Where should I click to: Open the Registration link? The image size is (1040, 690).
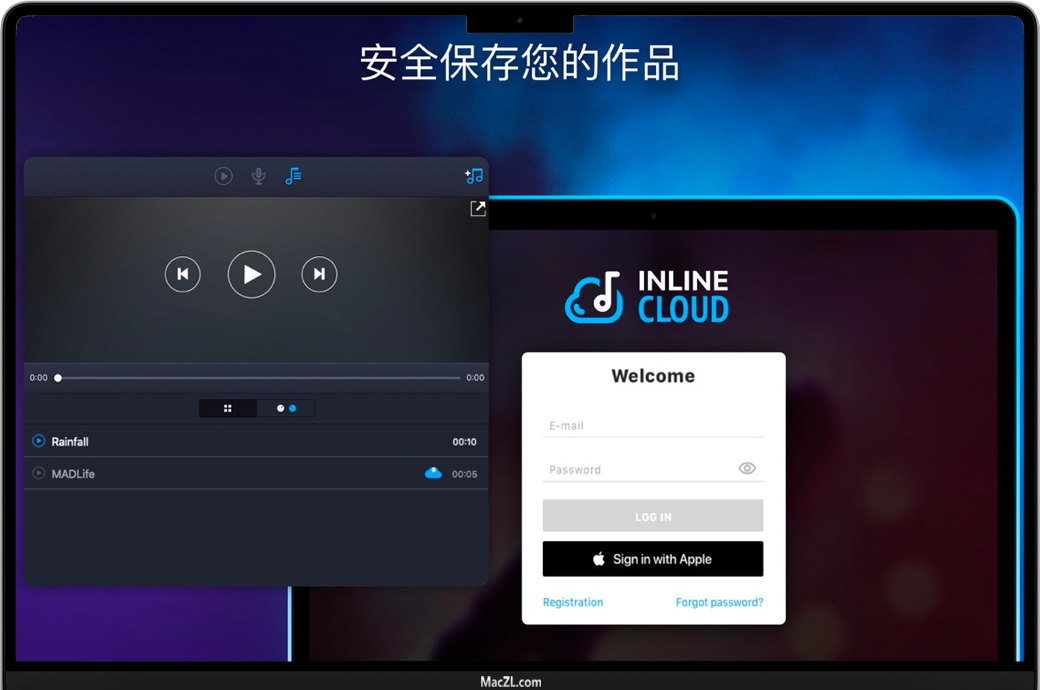[573, 602]
